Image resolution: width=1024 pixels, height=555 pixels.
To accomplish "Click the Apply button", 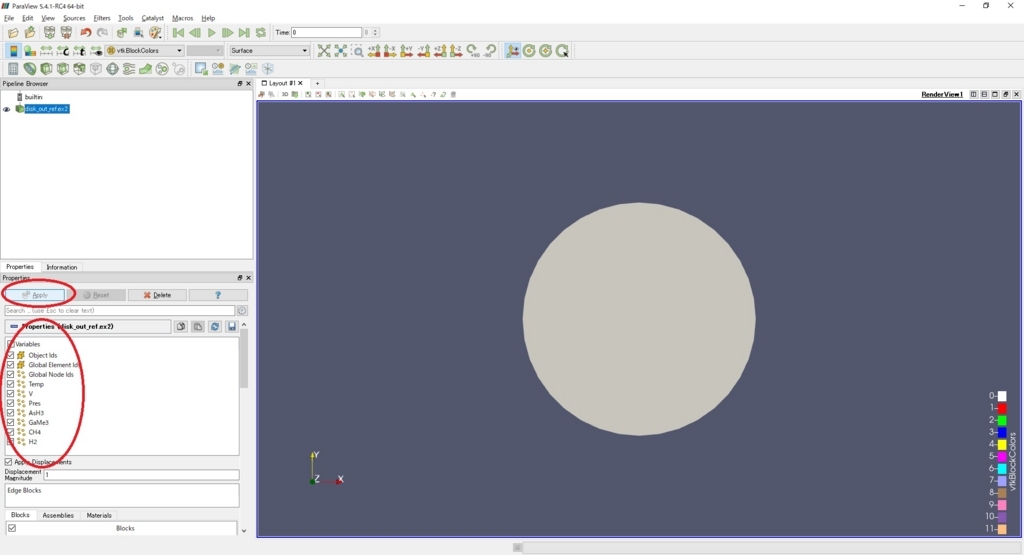I will point(35,295).
